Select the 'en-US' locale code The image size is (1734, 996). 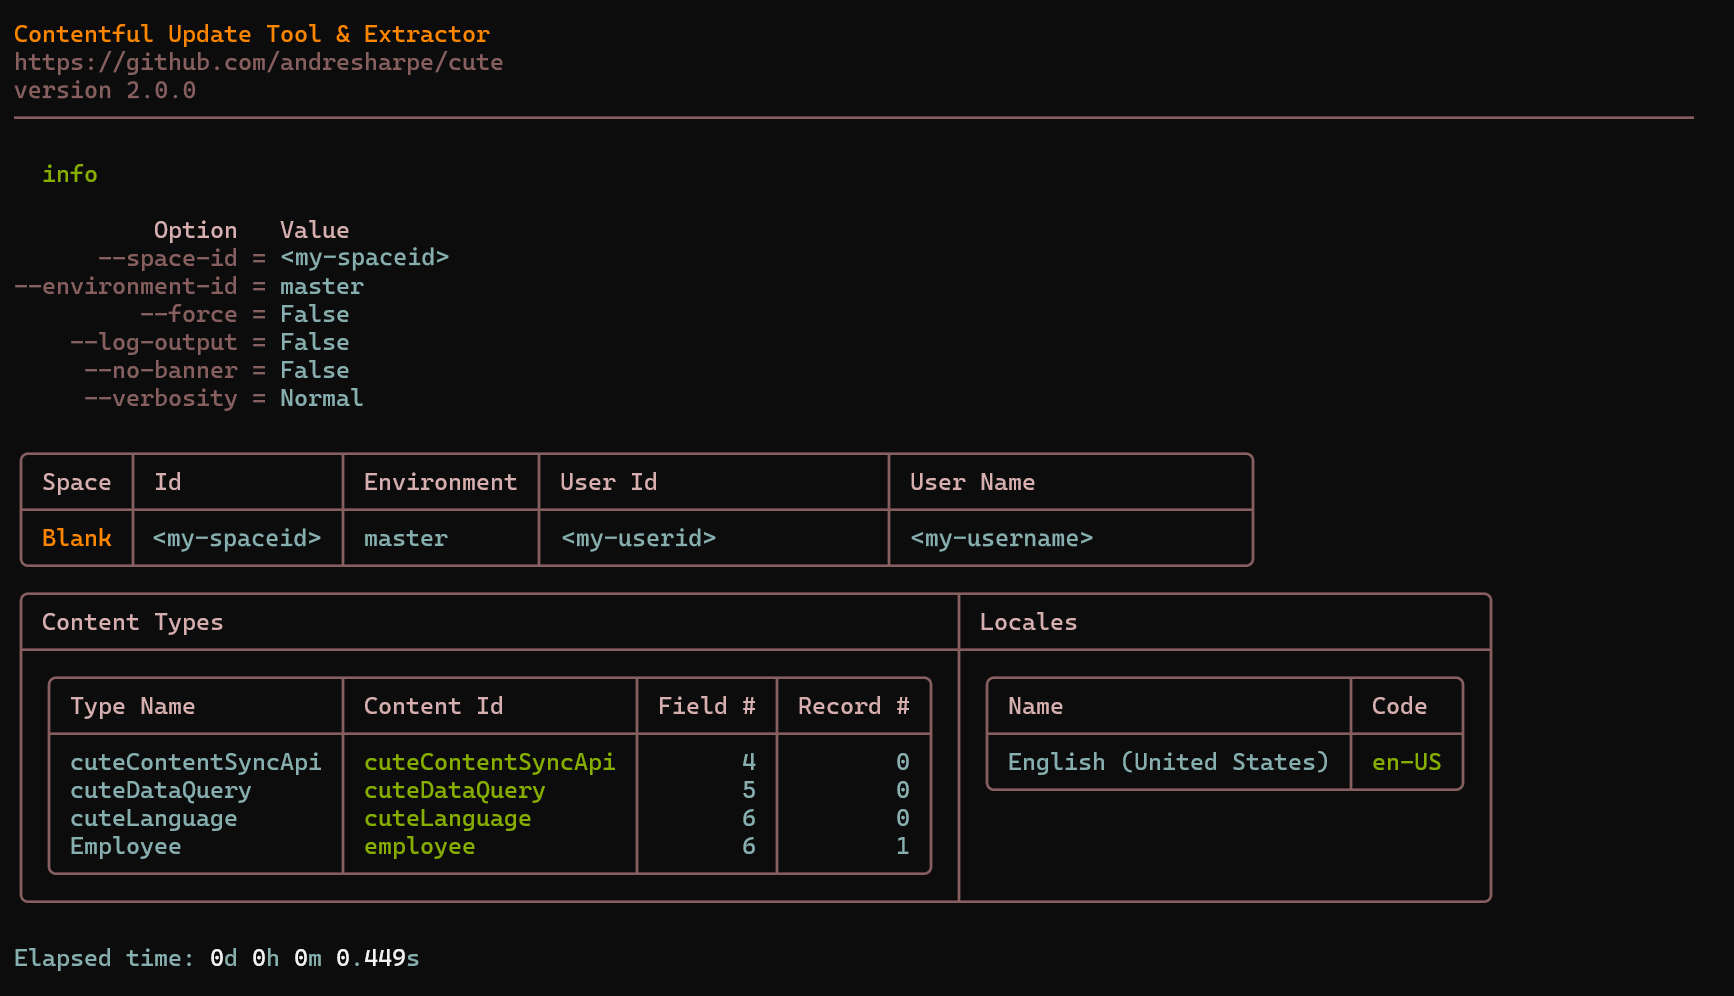pyautogui.click(x=1407, y=762)
